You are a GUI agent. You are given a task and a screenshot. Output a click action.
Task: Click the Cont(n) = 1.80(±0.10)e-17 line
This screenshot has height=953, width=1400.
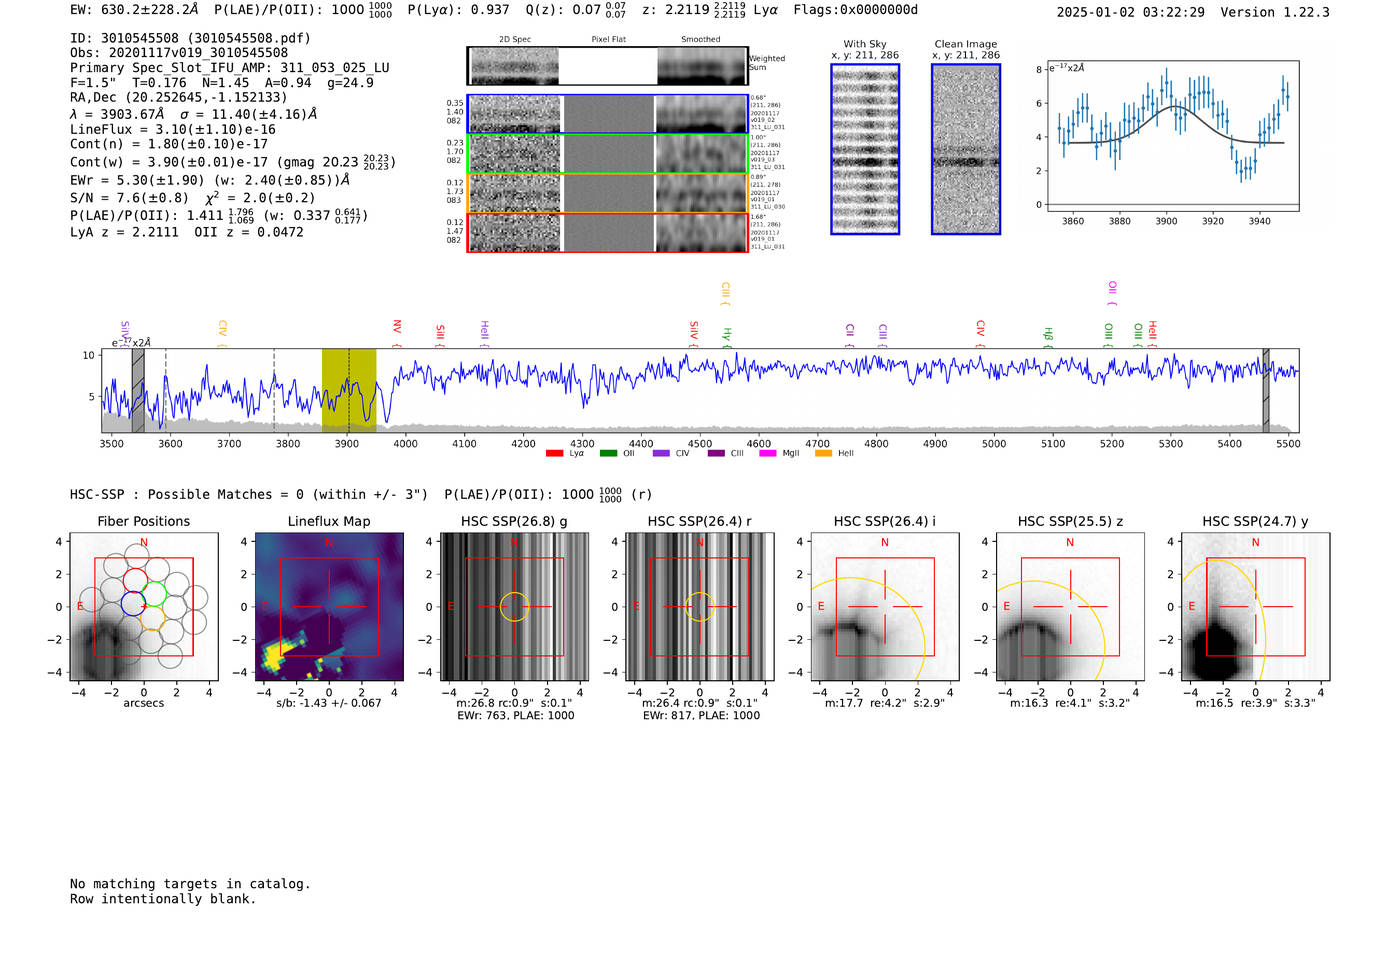coord(169,144)
